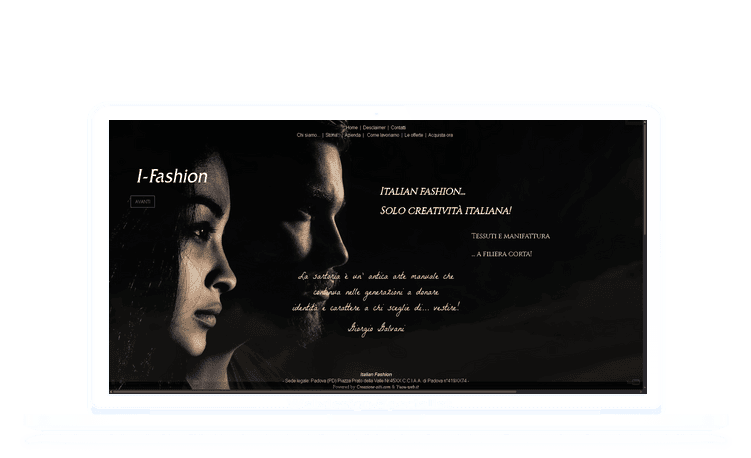Click the Powered by footer link
This screenshot has height=458, width=751.
point(376,386)
